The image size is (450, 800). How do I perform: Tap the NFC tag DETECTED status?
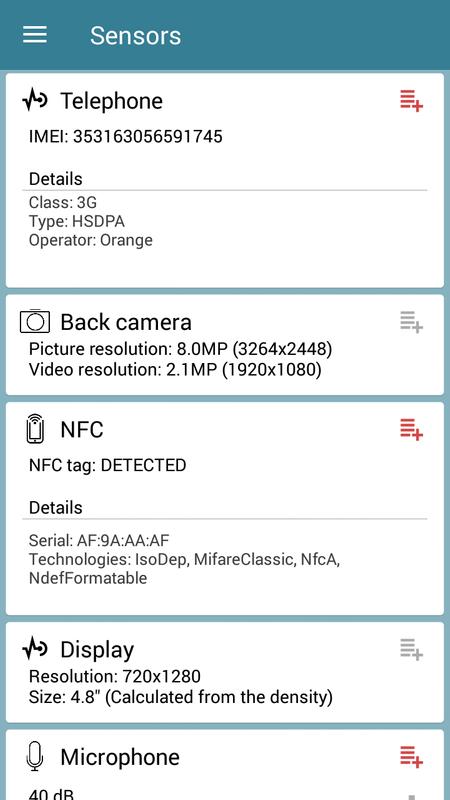click(107, 465)
